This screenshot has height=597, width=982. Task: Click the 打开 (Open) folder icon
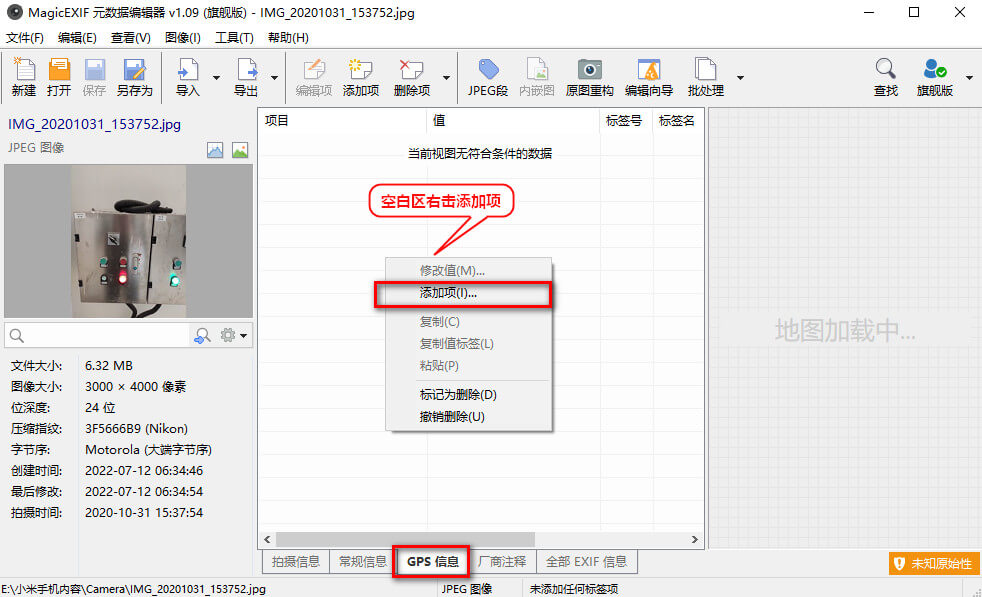[59, 71]
